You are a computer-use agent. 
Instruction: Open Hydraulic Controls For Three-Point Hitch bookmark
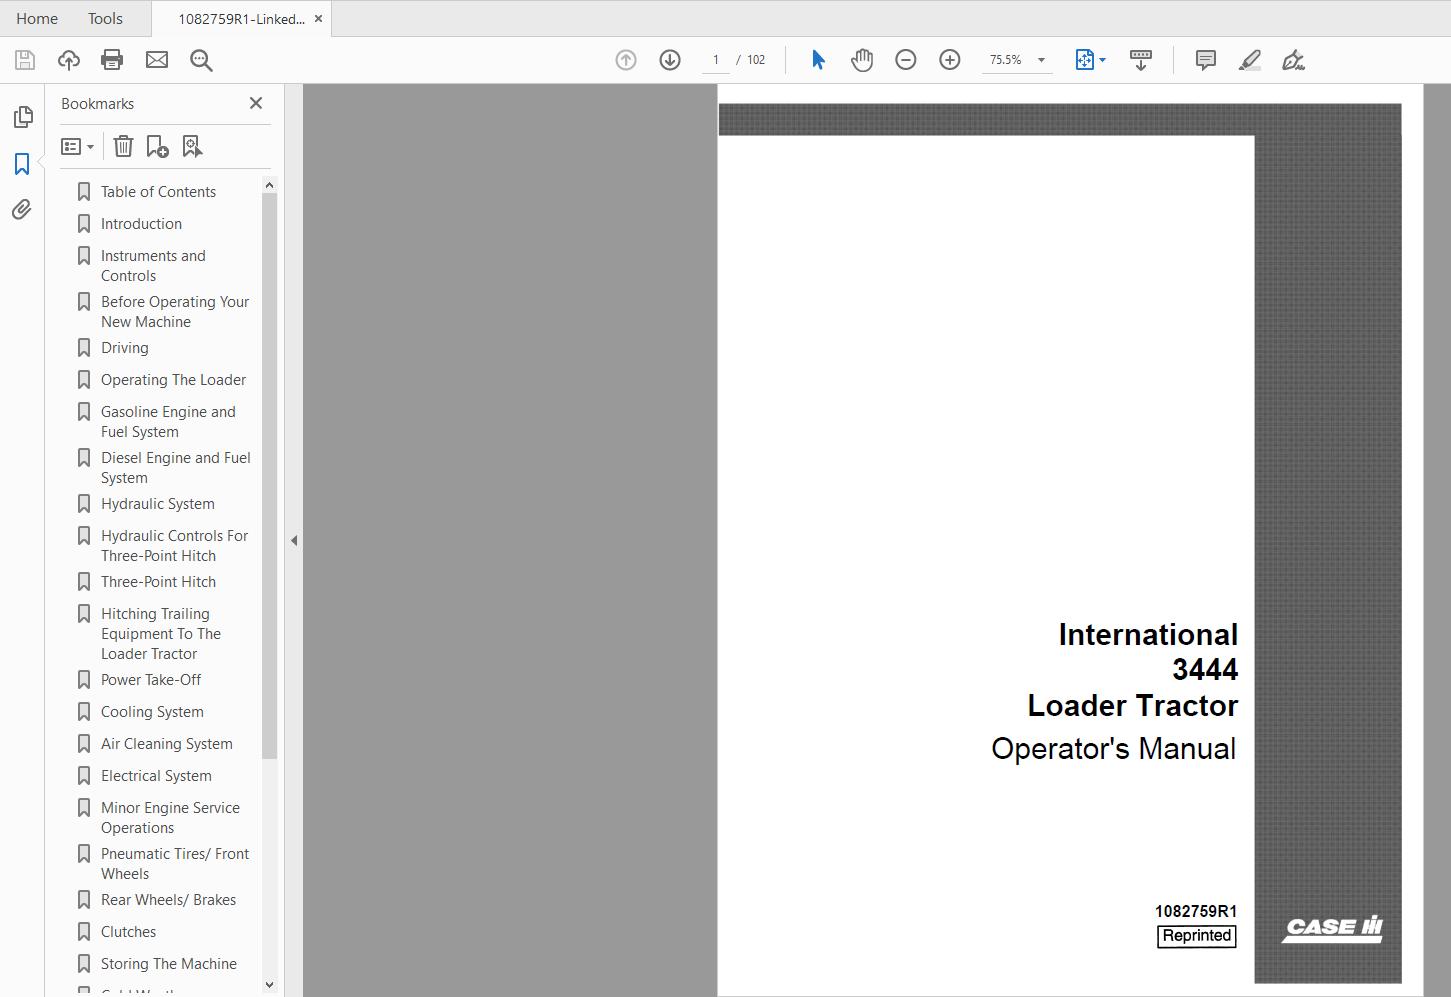pos(174,546)
